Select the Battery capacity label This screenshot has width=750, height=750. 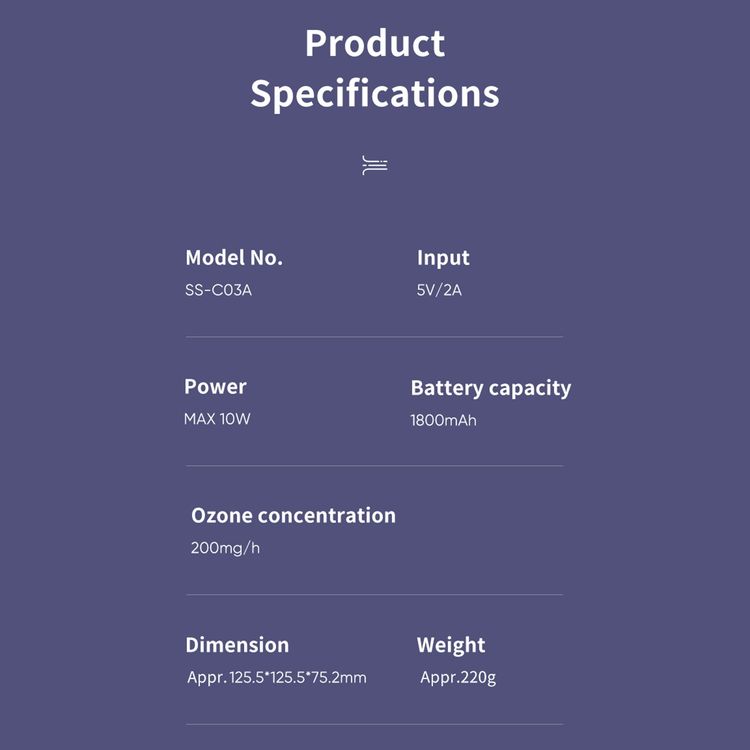[491, 388]
